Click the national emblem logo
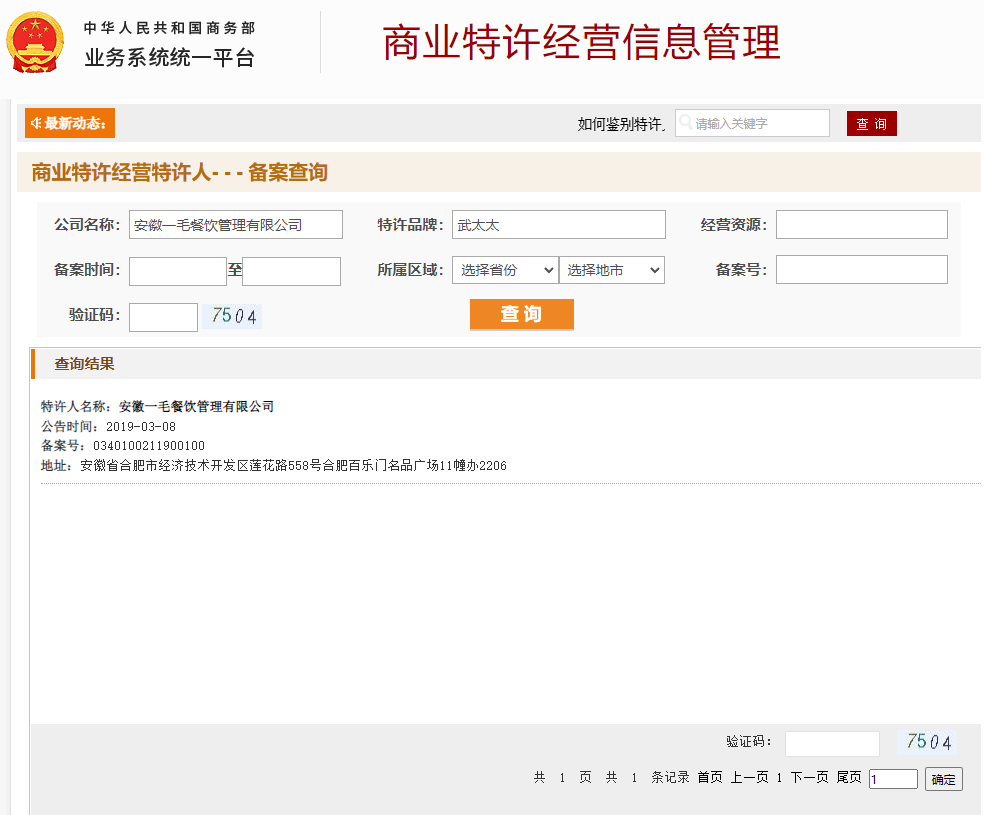Image resolution: width=984 pixels, height=815 pixels. pos(36,42)
